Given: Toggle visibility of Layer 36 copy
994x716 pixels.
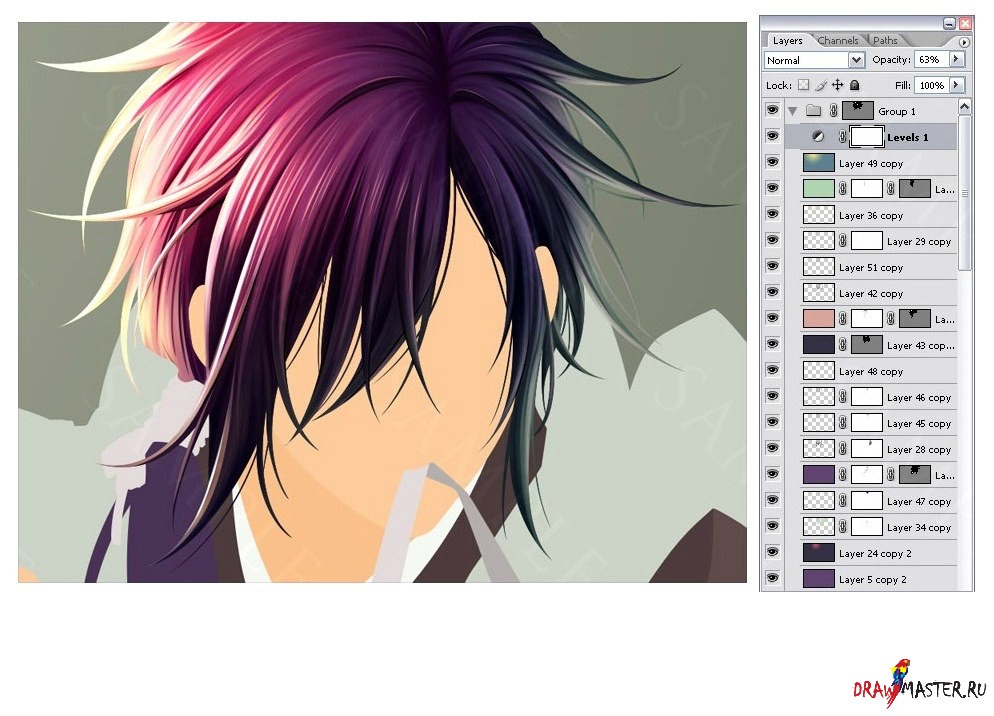Looking at the screenshot, I should point(772,214).
